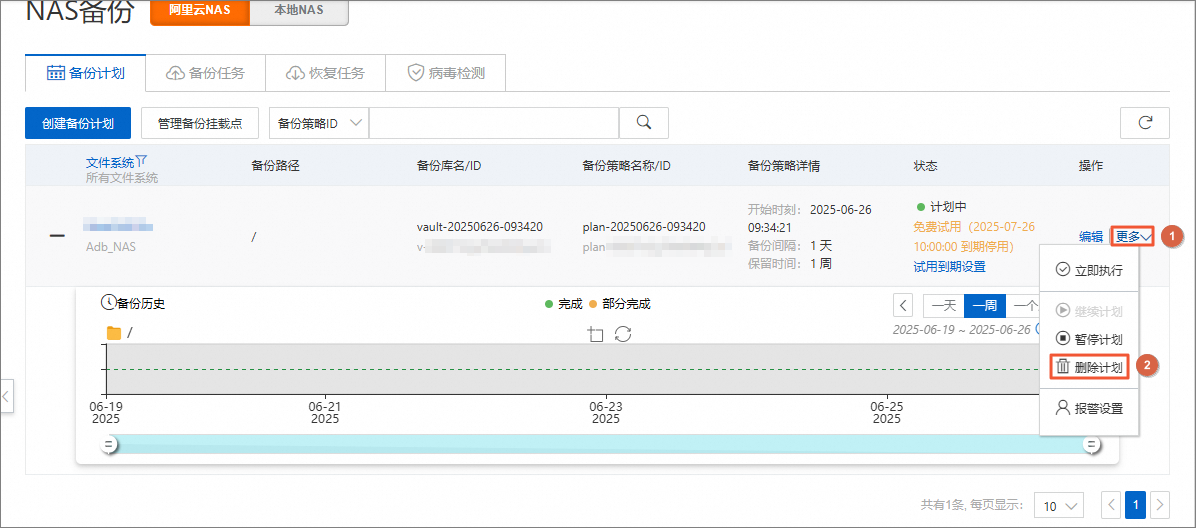Click the date range 2025-06-19 ~ 2025-06-26

tap(962, 330)
